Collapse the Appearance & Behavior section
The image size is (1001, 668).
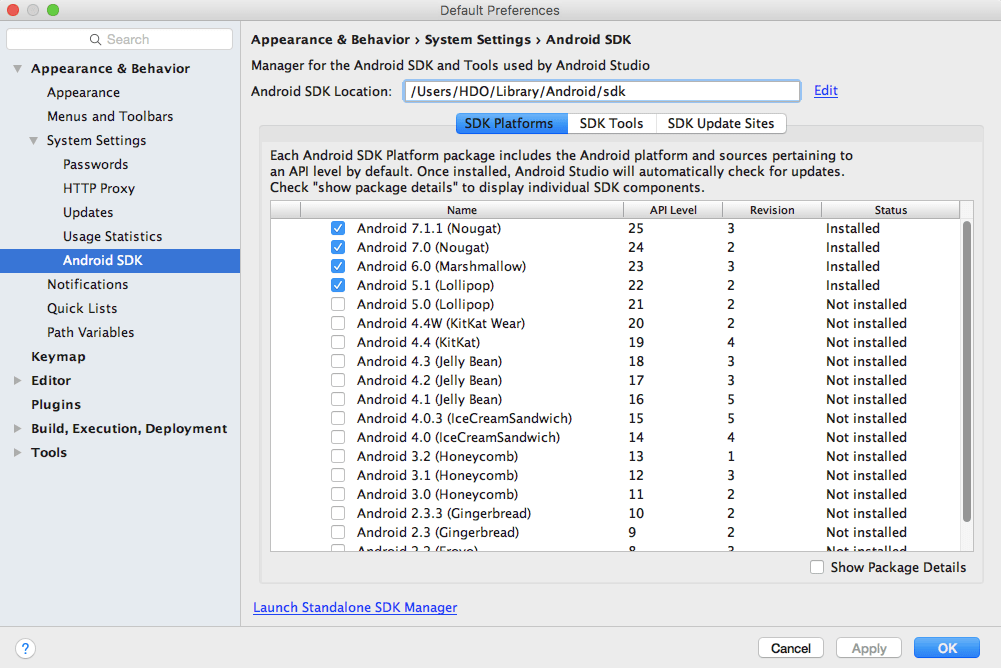click(18, 68)
